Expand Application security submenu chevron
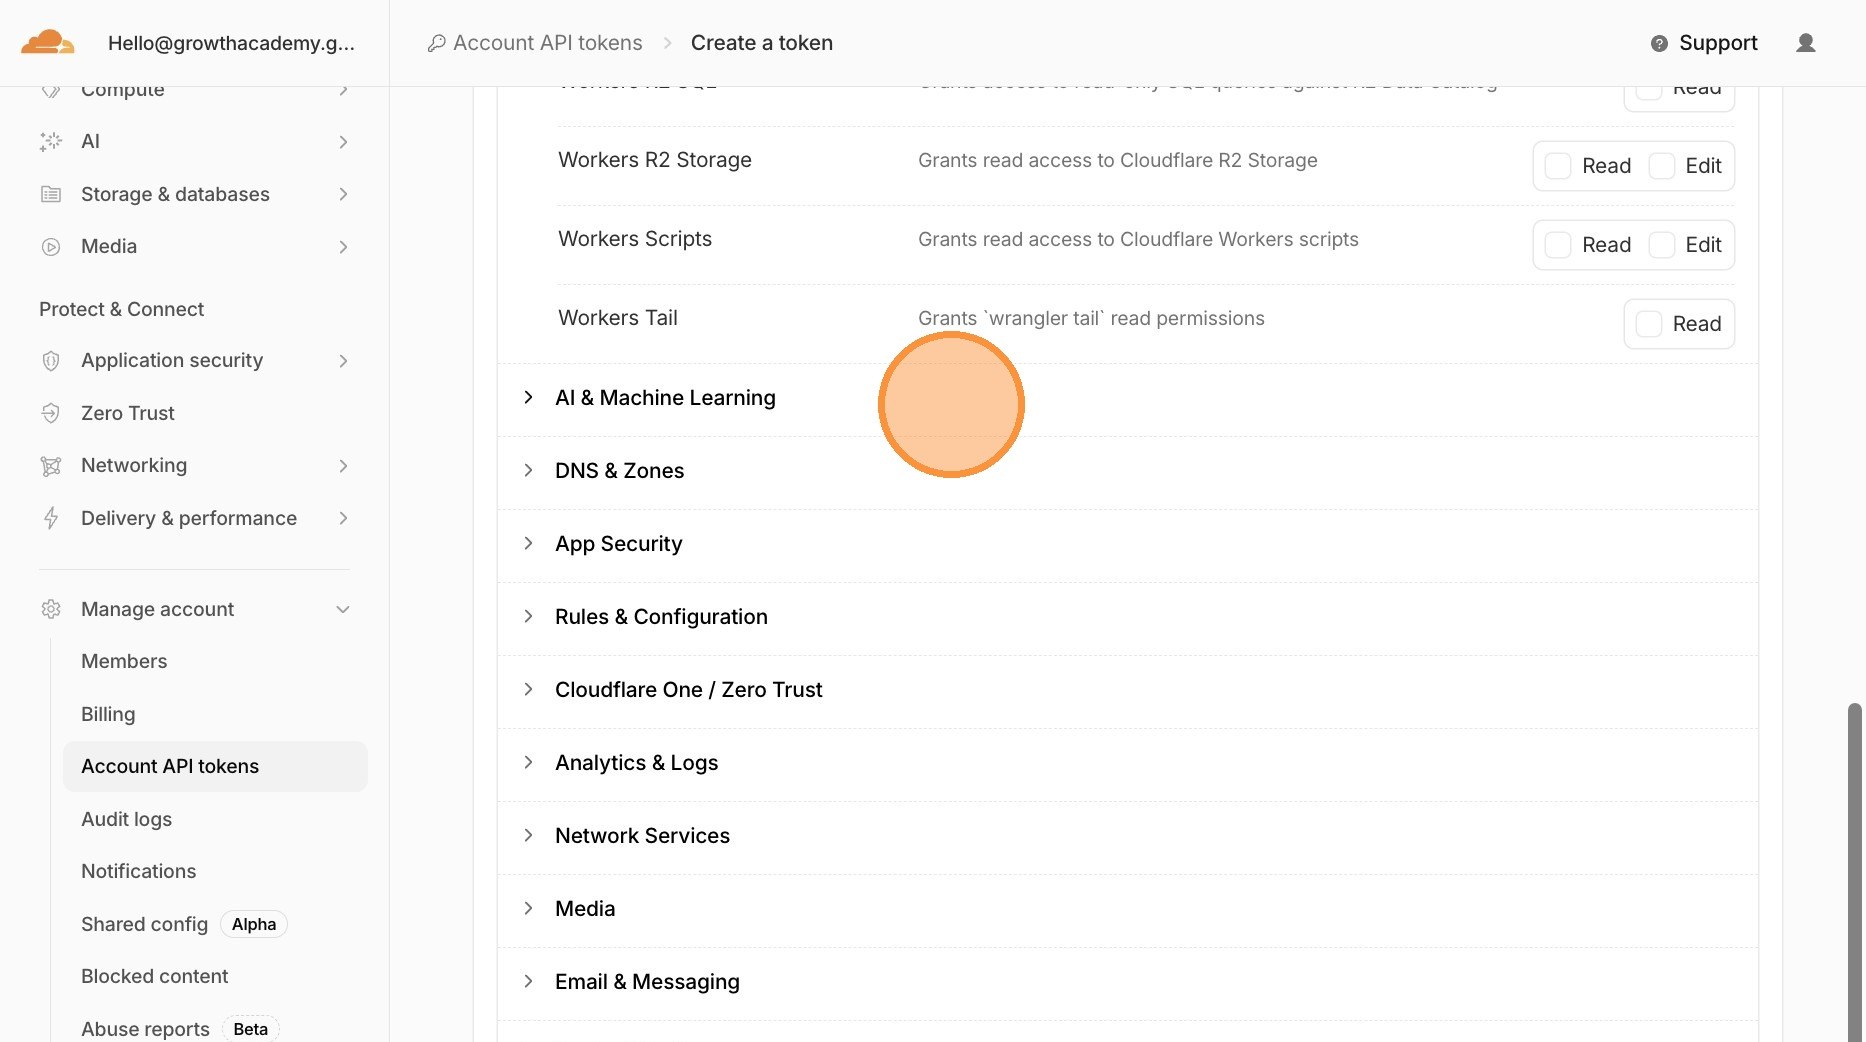 point(343,361)
